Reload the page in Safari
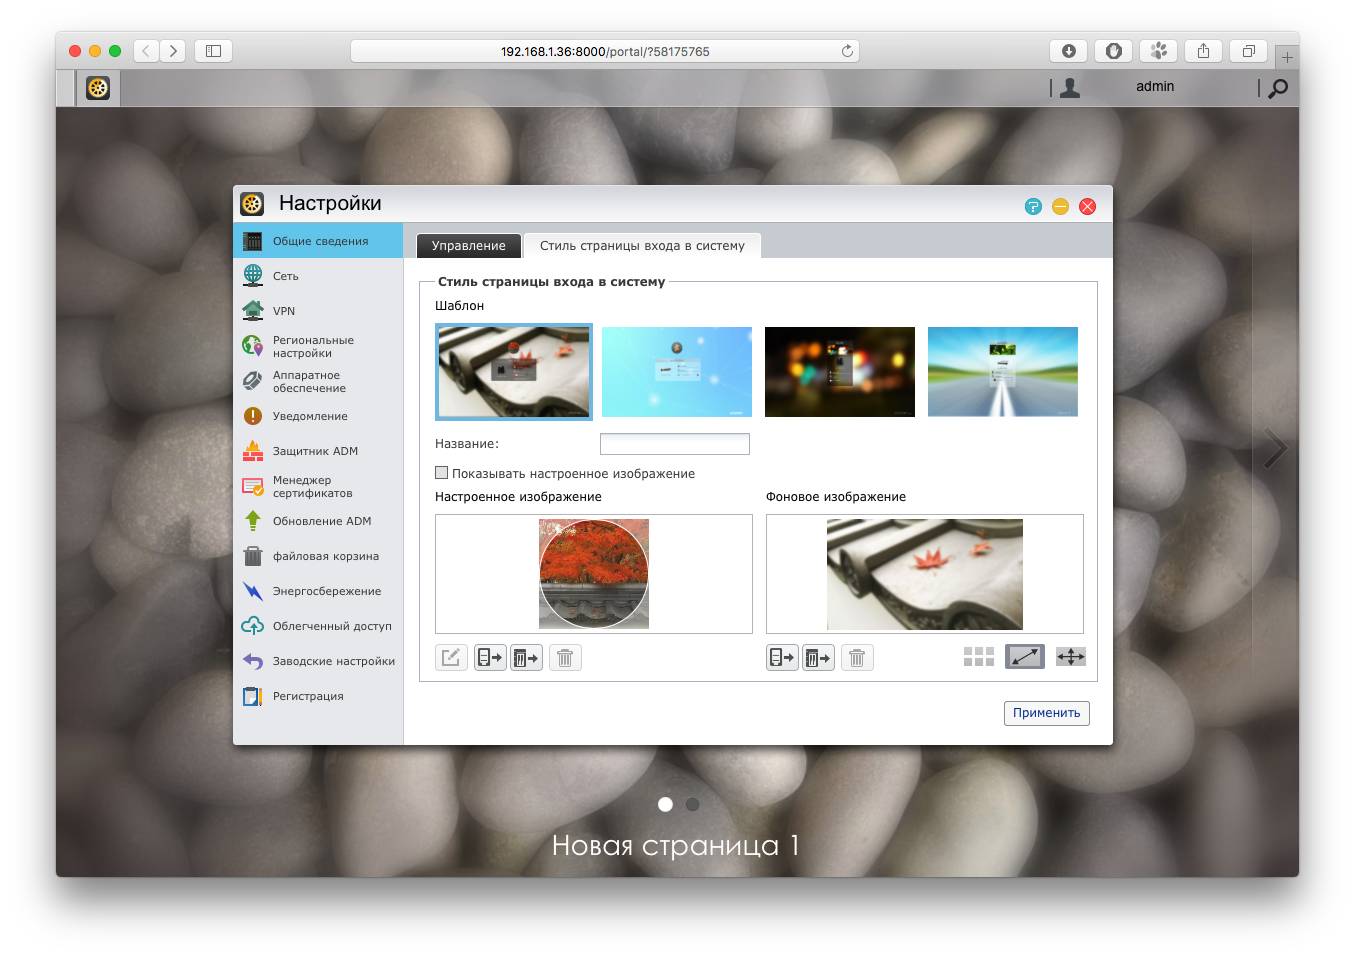Viewport: 1355px width, 957px height. point(847,51)
